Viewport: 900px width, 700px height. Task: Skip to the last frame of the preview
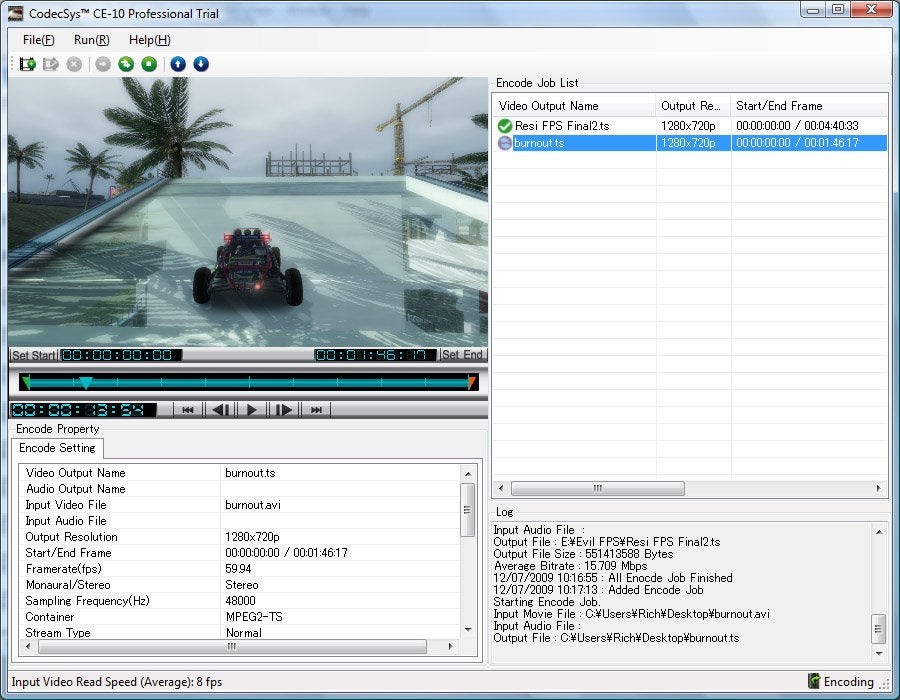[x=316, y=409]
